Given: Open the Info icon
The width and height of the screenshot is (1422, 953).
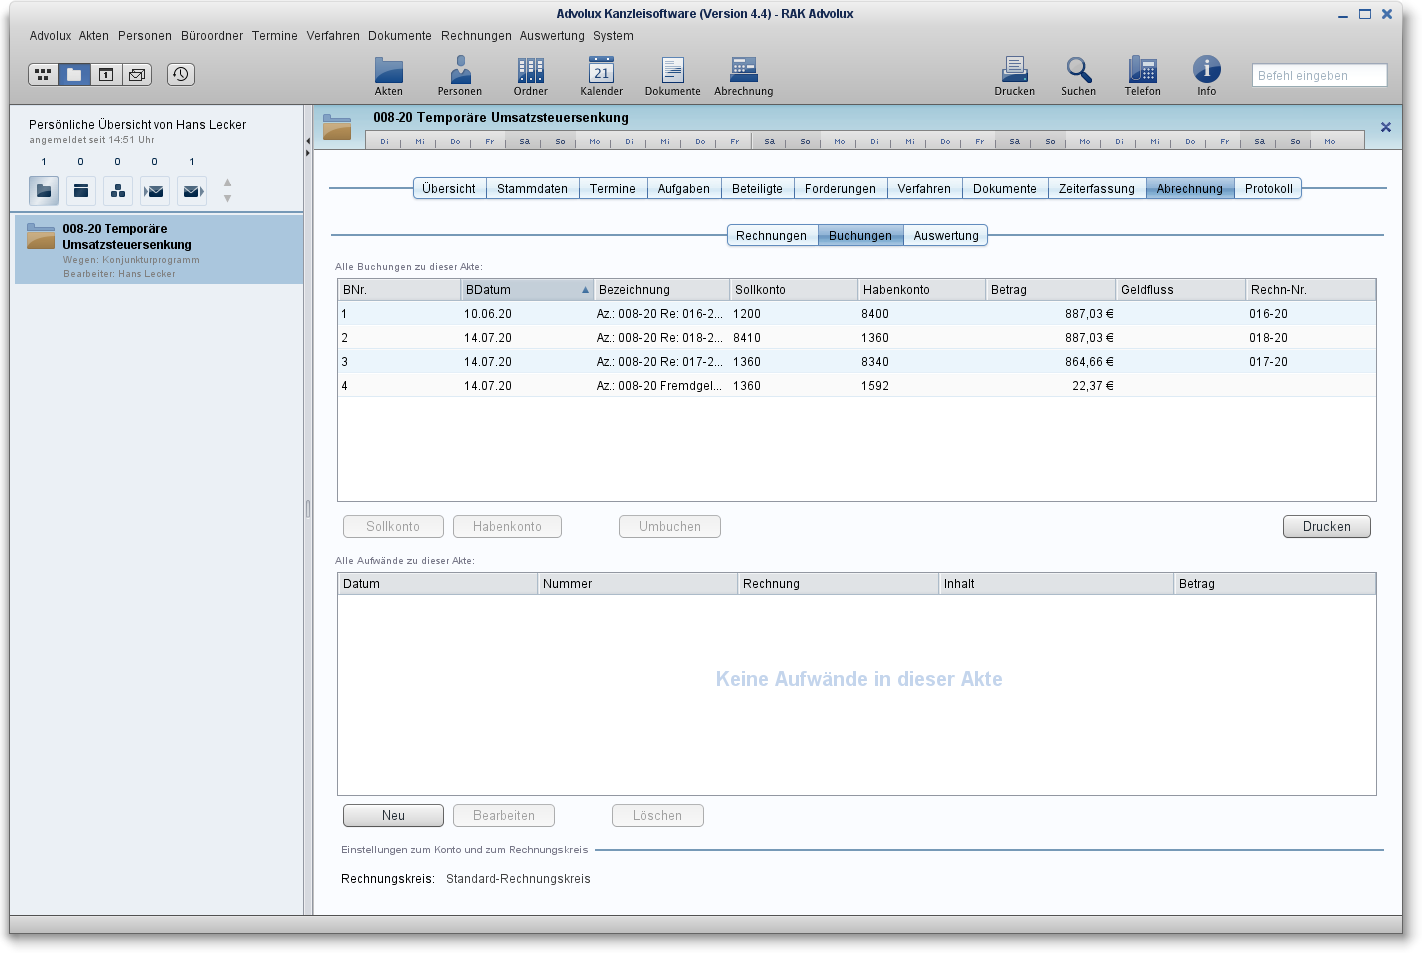Looking at the screenshot, I should tap(1206, 76).
